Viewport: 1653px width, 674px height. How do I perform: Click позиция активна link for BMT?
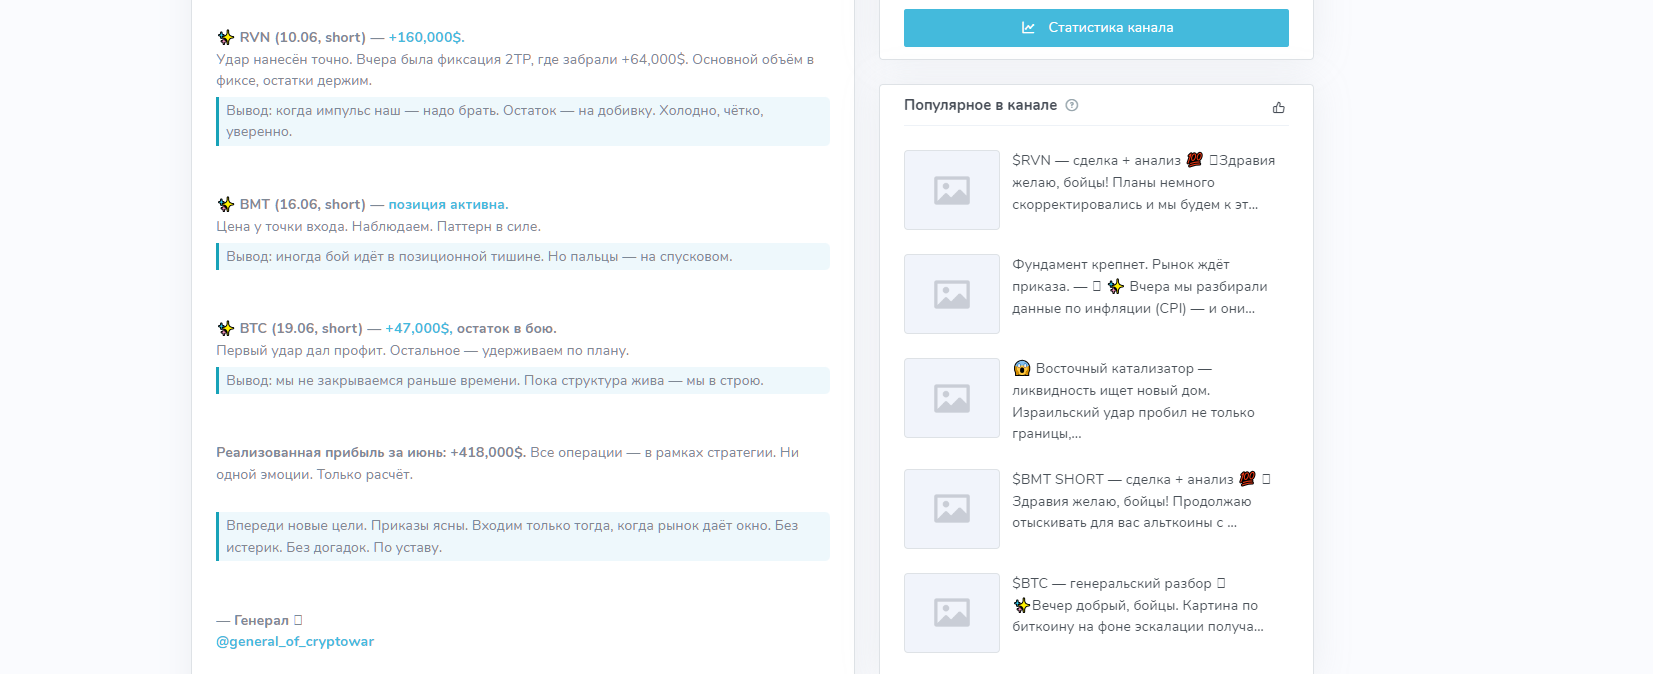tap(448, 204)
